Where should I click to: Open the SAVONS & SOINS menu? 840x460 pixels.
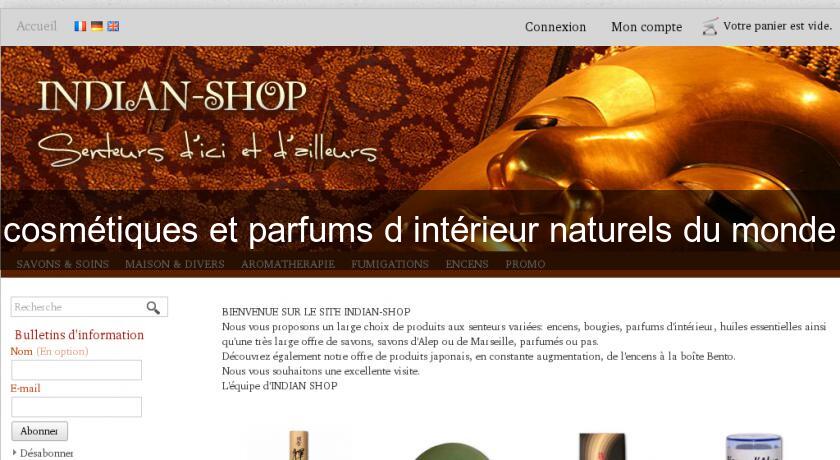[x=63, y=264]
